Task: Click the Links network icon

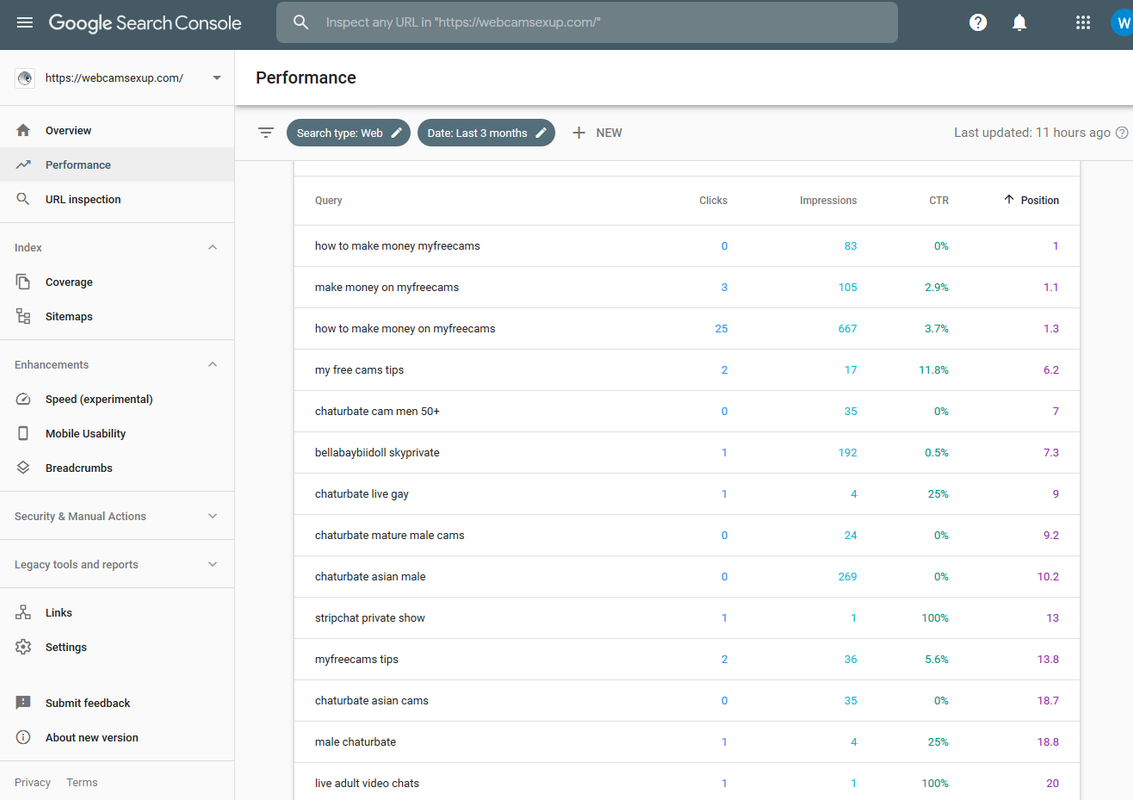Action: (23, 612)
